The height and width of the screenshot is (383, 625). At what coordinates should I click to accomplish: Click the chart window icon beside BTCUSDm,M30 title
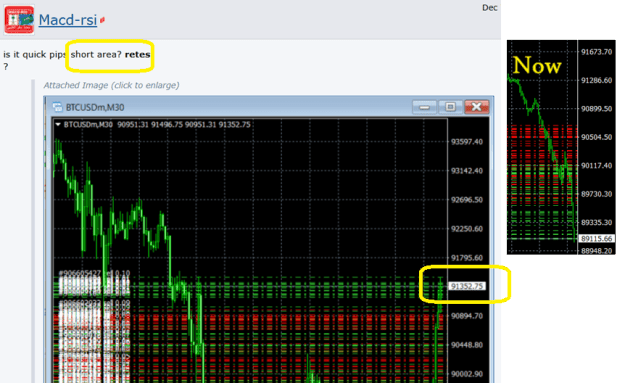point(57,107)
